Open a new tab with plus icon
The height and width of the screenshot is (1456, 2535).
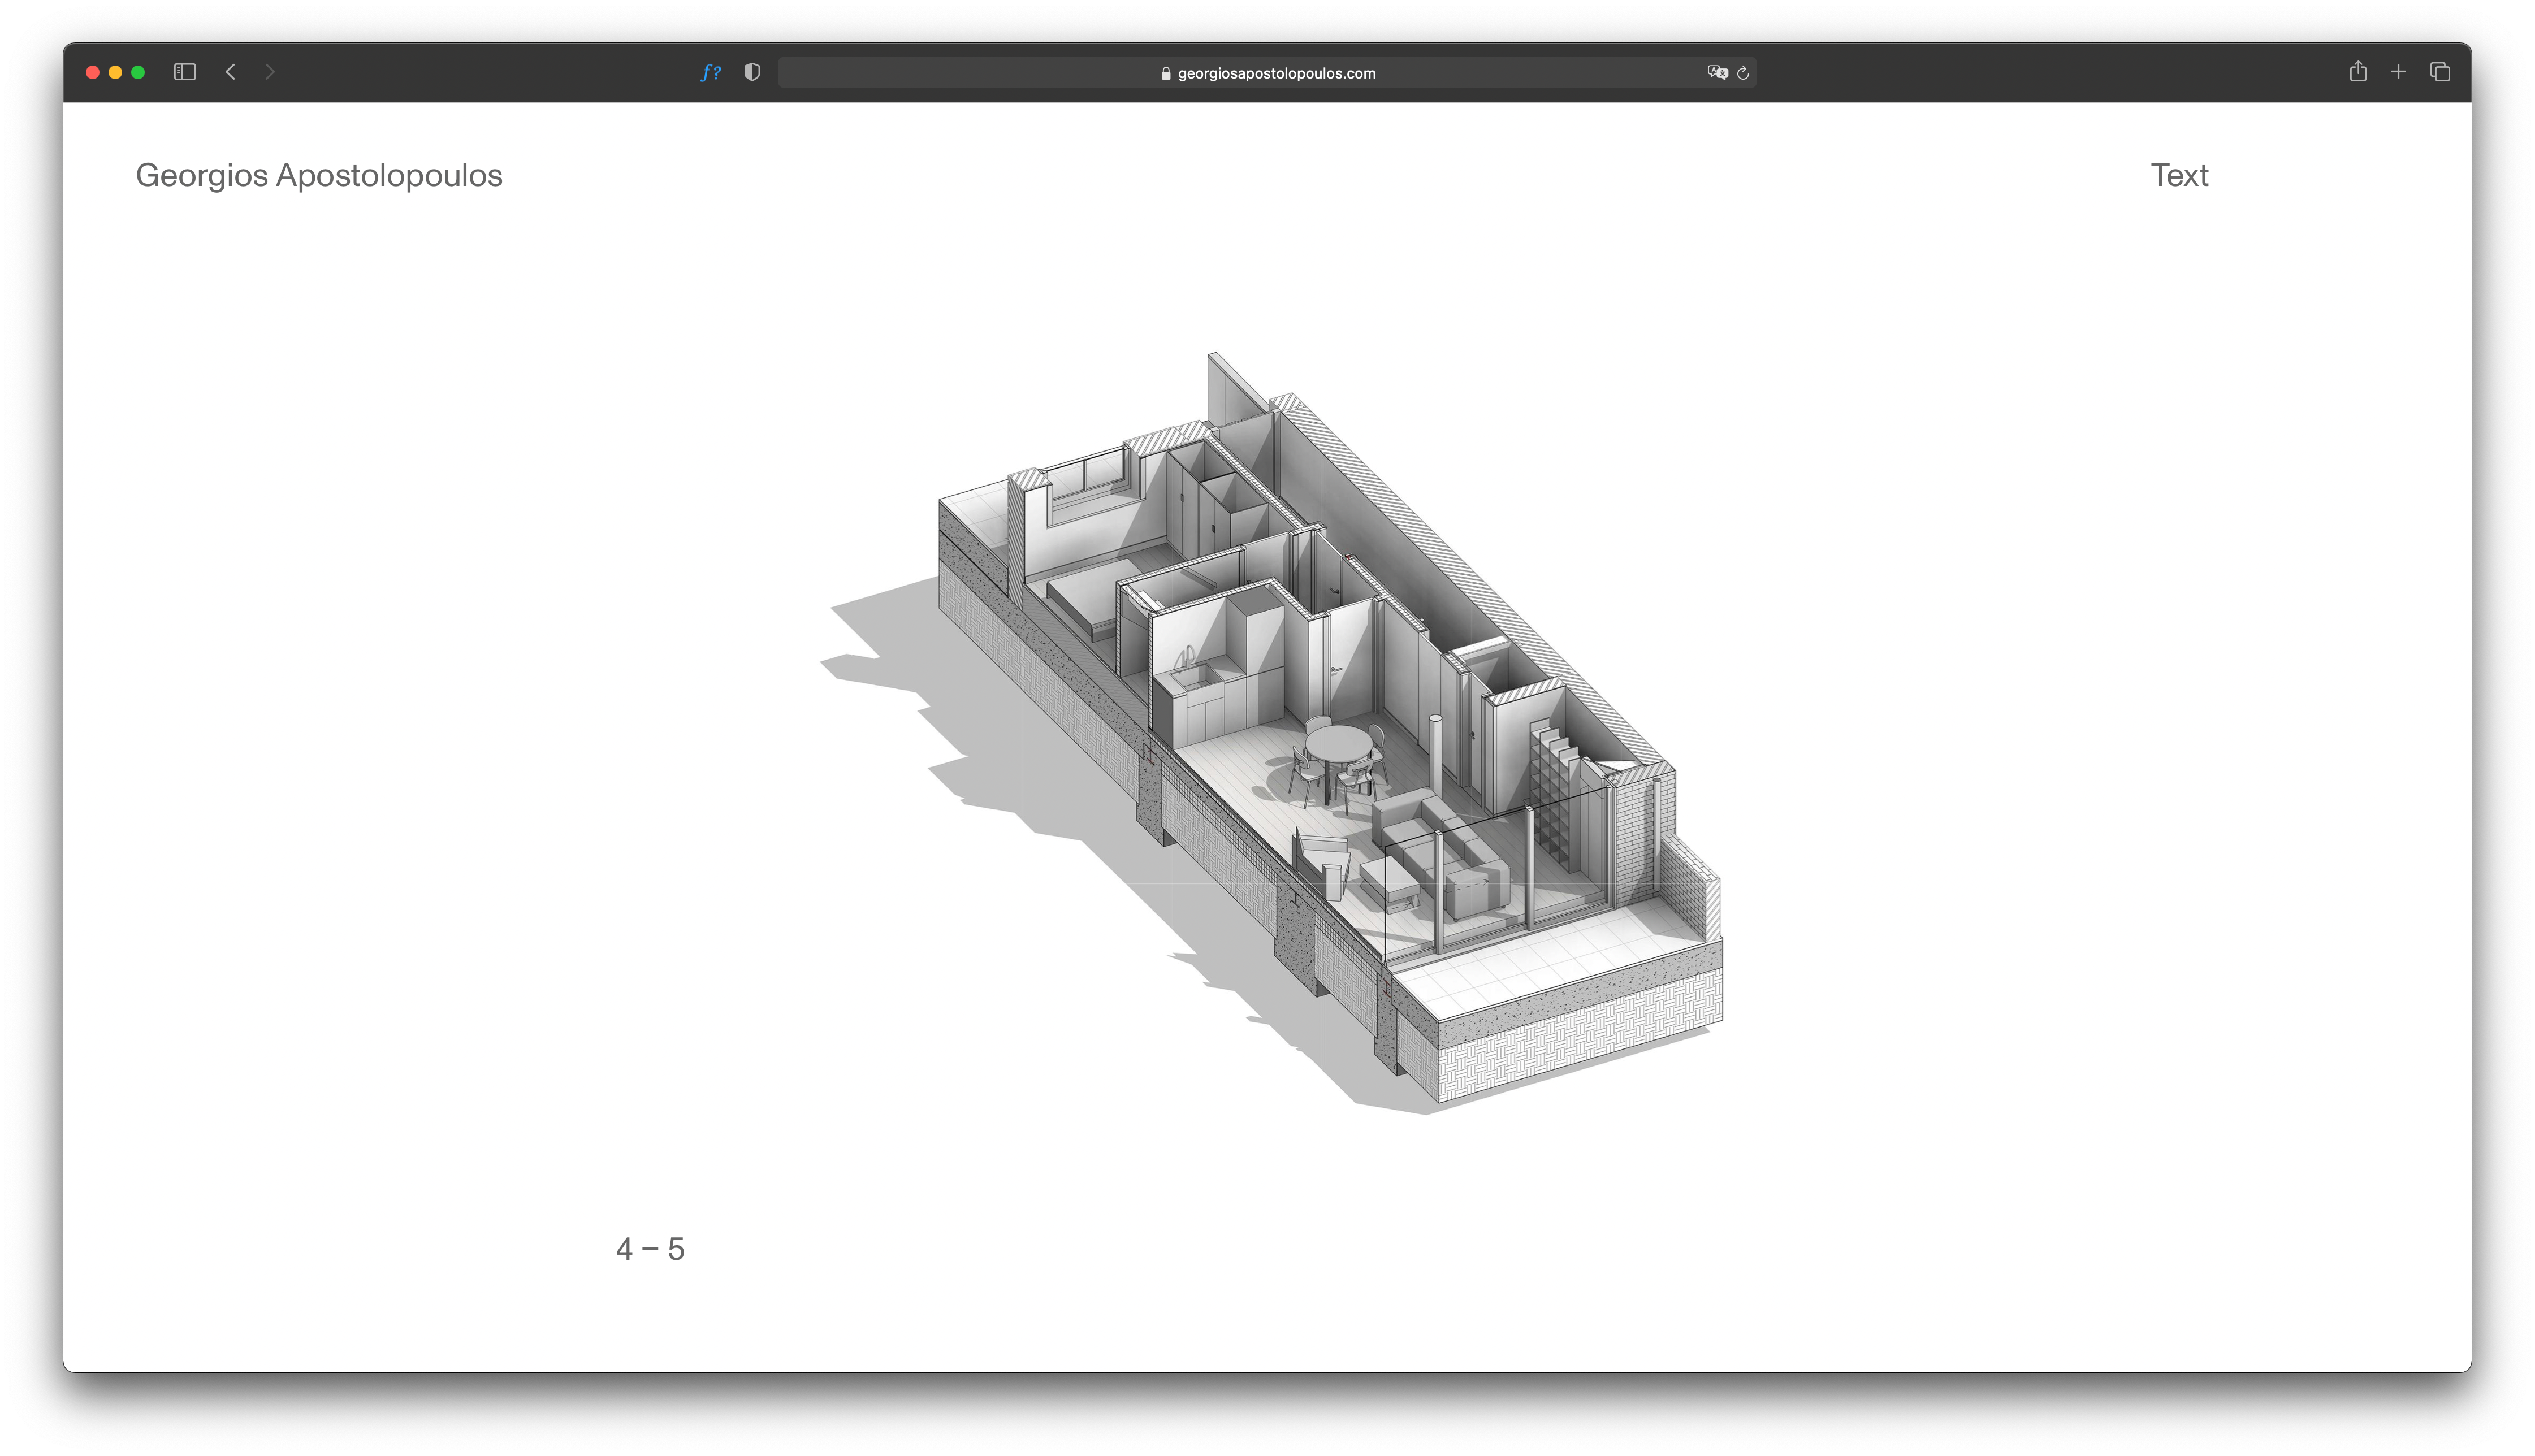[x=2397, y=72]
